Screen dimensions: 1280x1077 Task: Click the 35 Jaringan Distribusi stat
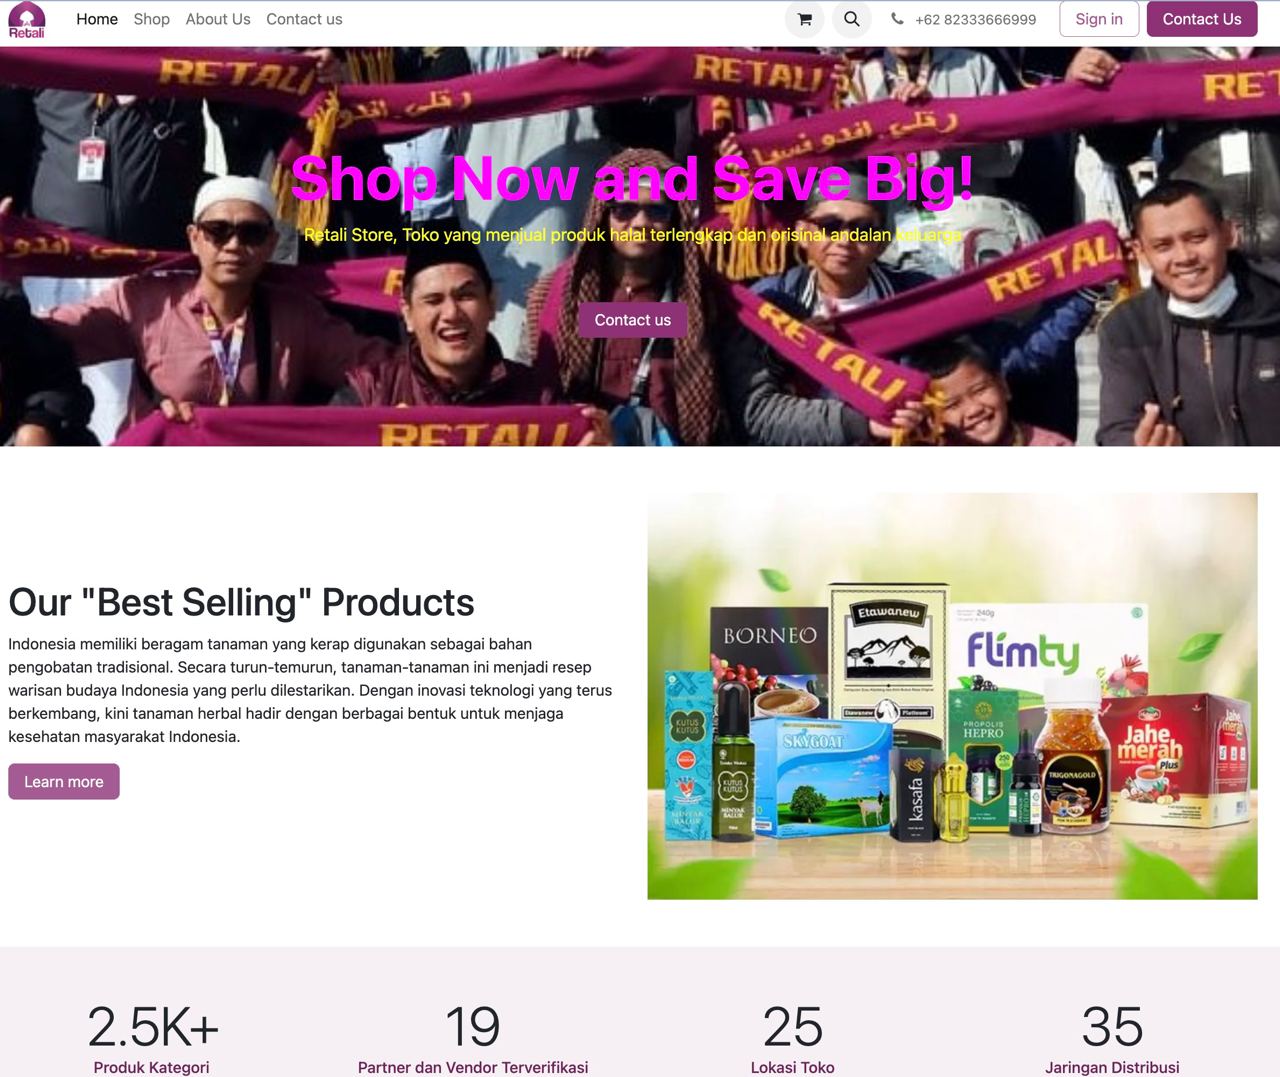(x=1112, y=1039)
